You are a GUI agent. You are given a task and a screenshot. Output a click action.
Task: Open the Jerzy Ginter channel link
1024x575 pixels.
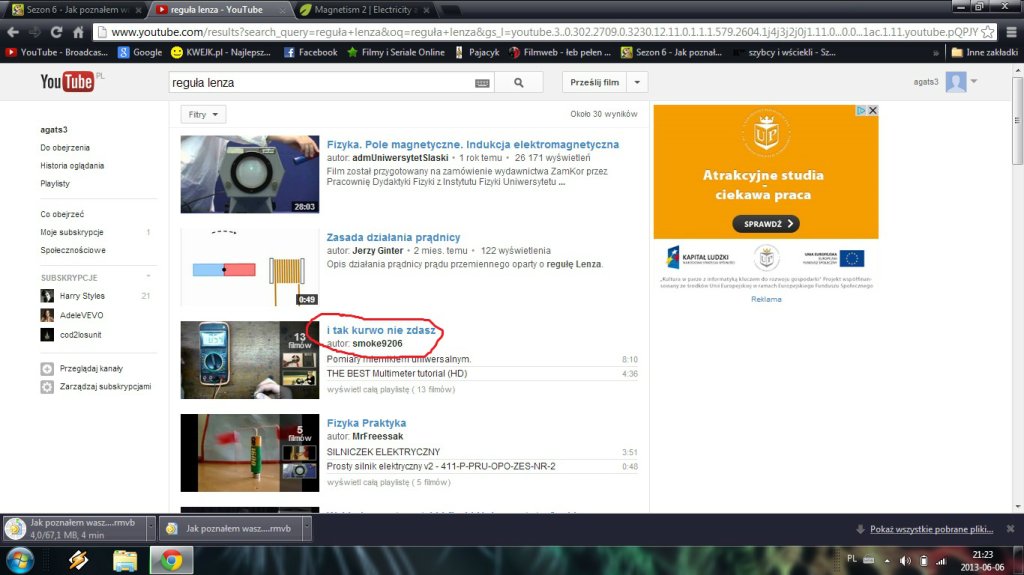tap(377, 250)
